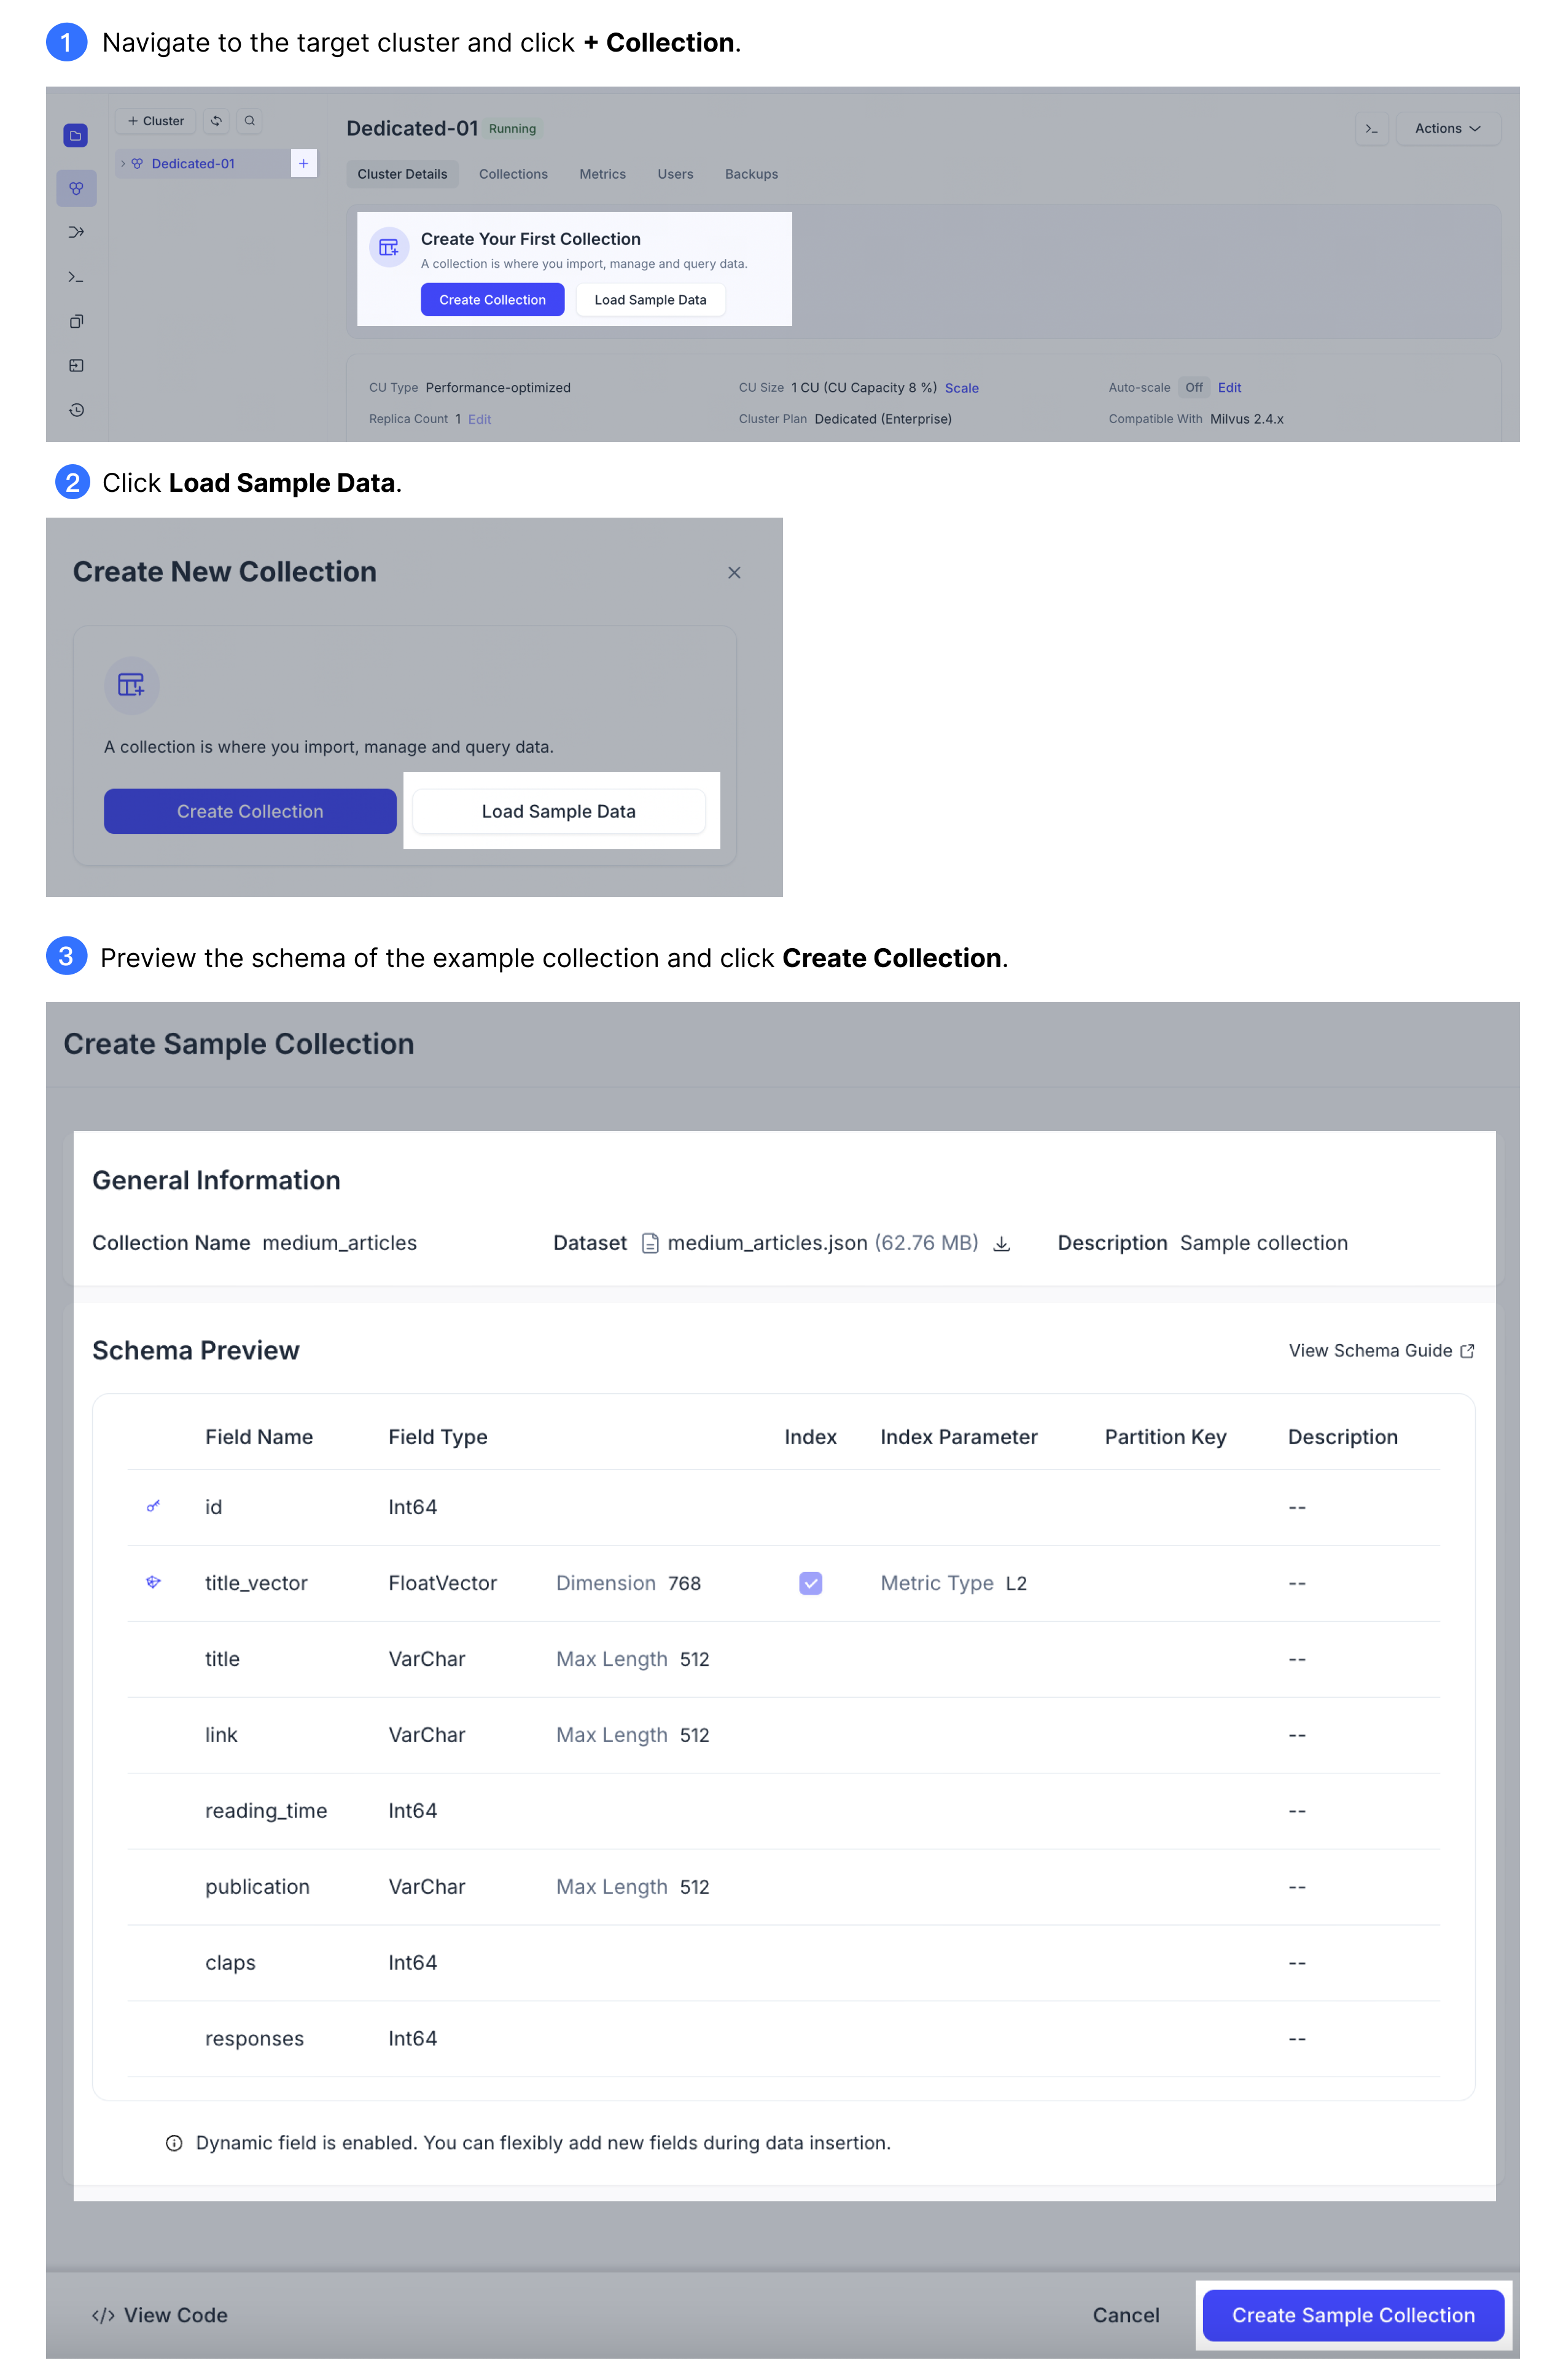Click Load Sample Data in the Create New Collection dialog
Screen dimensions: 1566x2380
558,811
